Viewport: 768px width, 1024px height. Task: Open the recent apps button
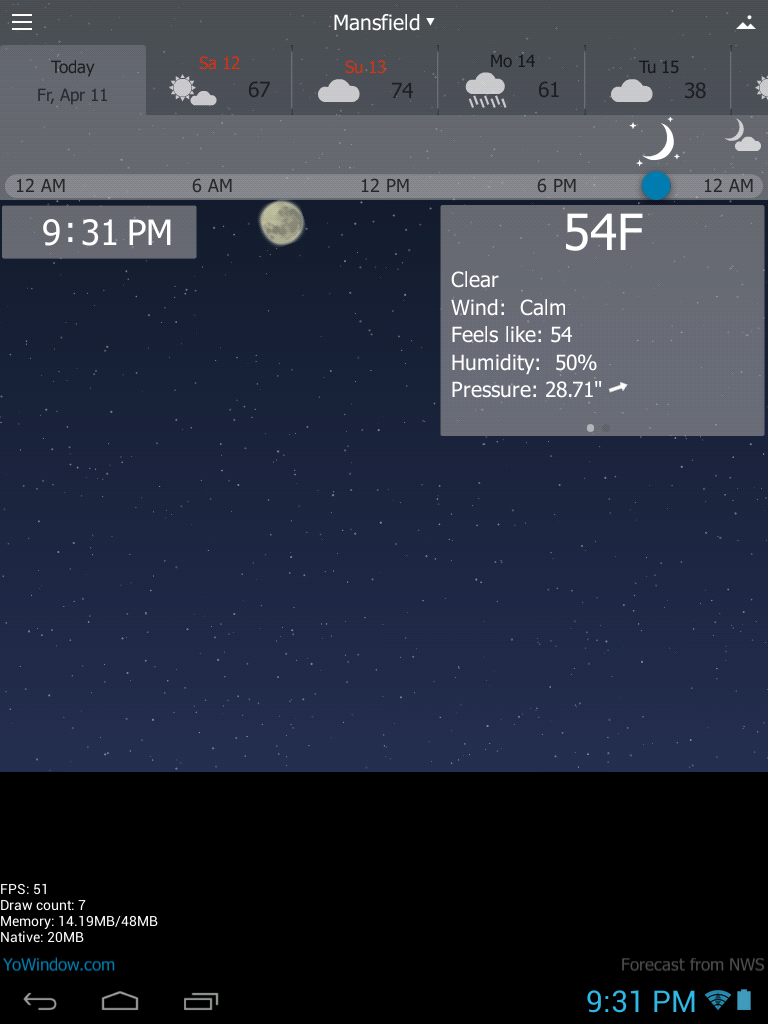click(x=201, y=1000)
